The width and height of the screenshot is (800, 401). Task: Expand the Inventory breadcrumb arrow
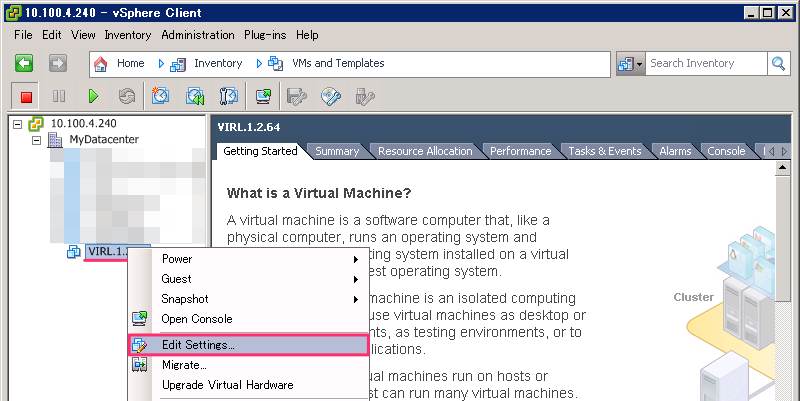(x=259, y=64)
